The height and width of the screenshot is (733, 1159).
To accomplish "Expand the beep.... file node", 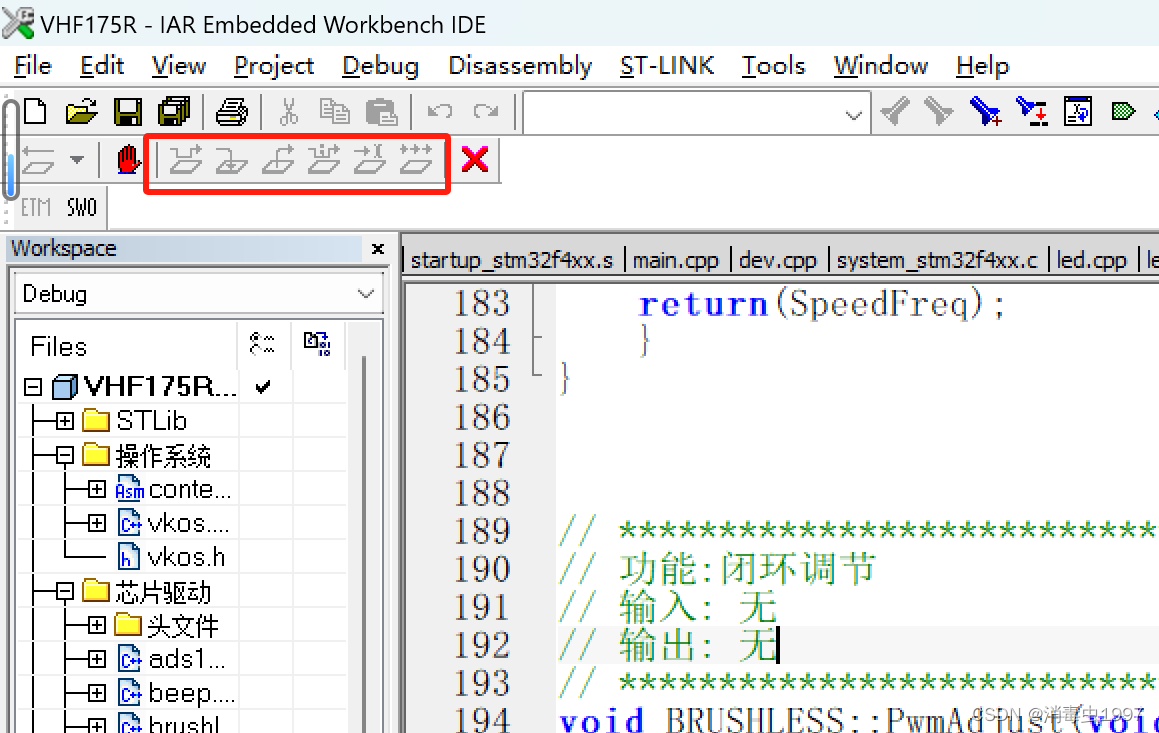I will (x=97, y=693).
